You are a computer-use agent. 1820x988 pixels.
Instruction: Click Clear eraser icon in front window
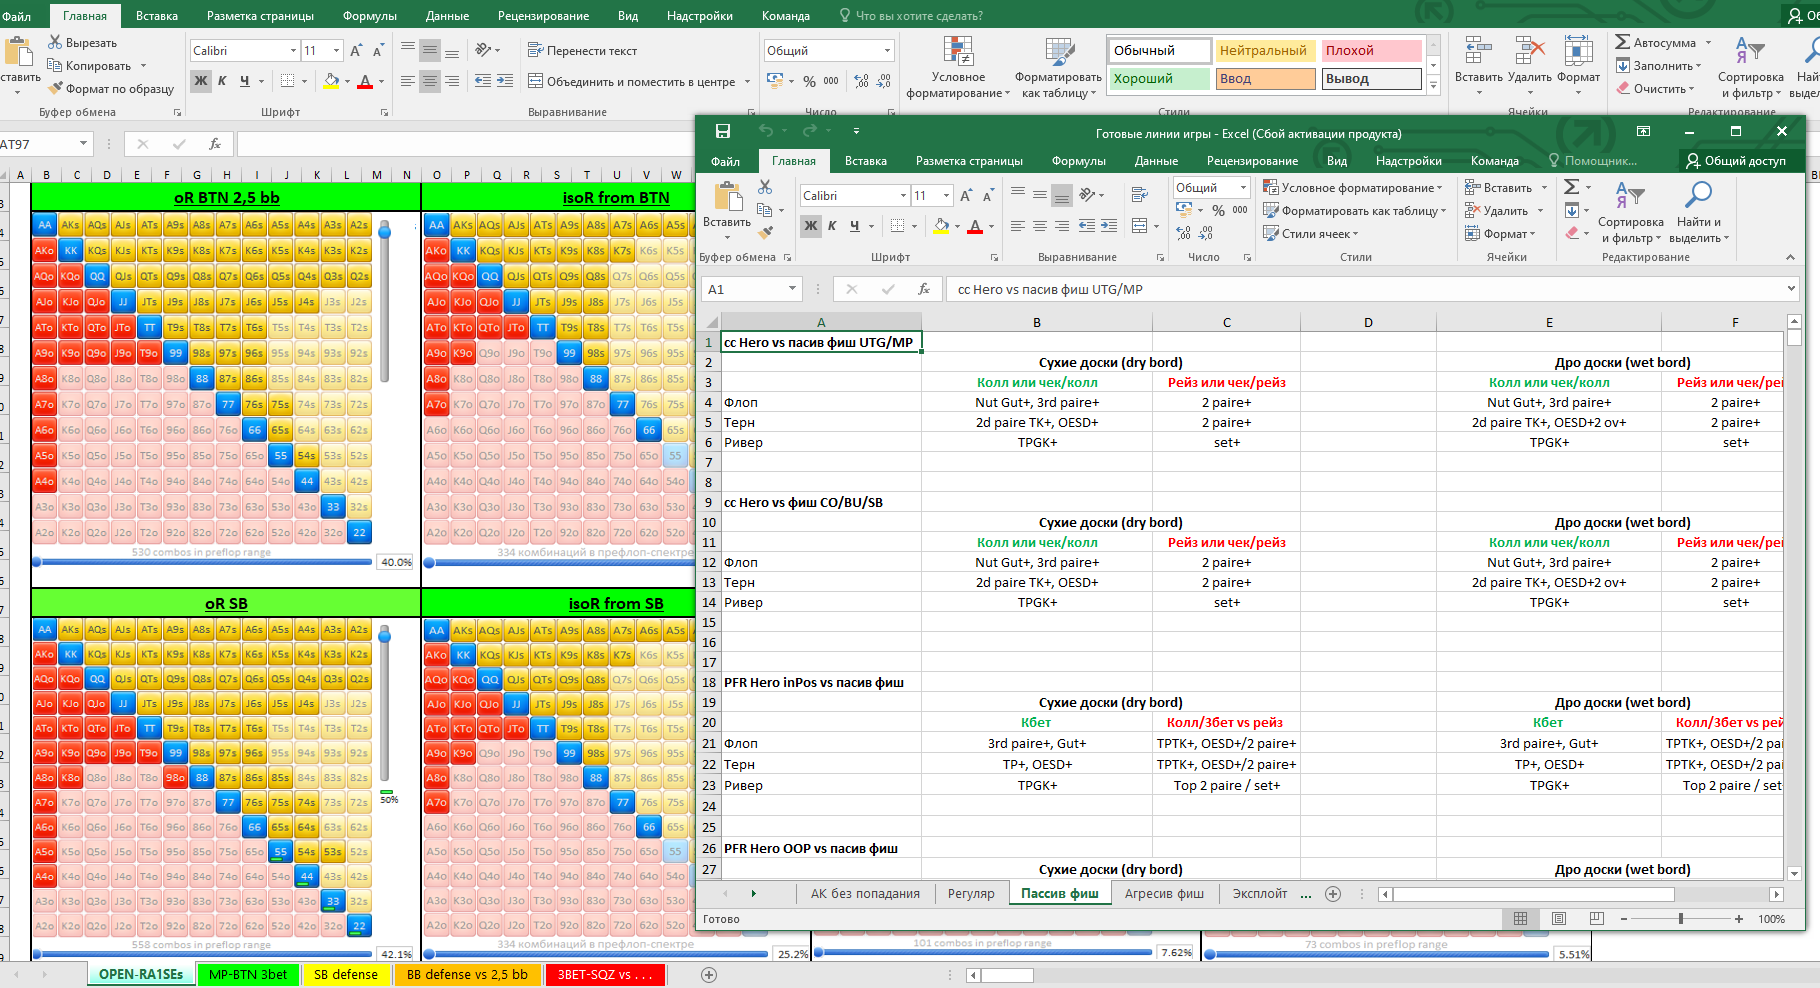pyautogui.click(x=1572, y=233)
